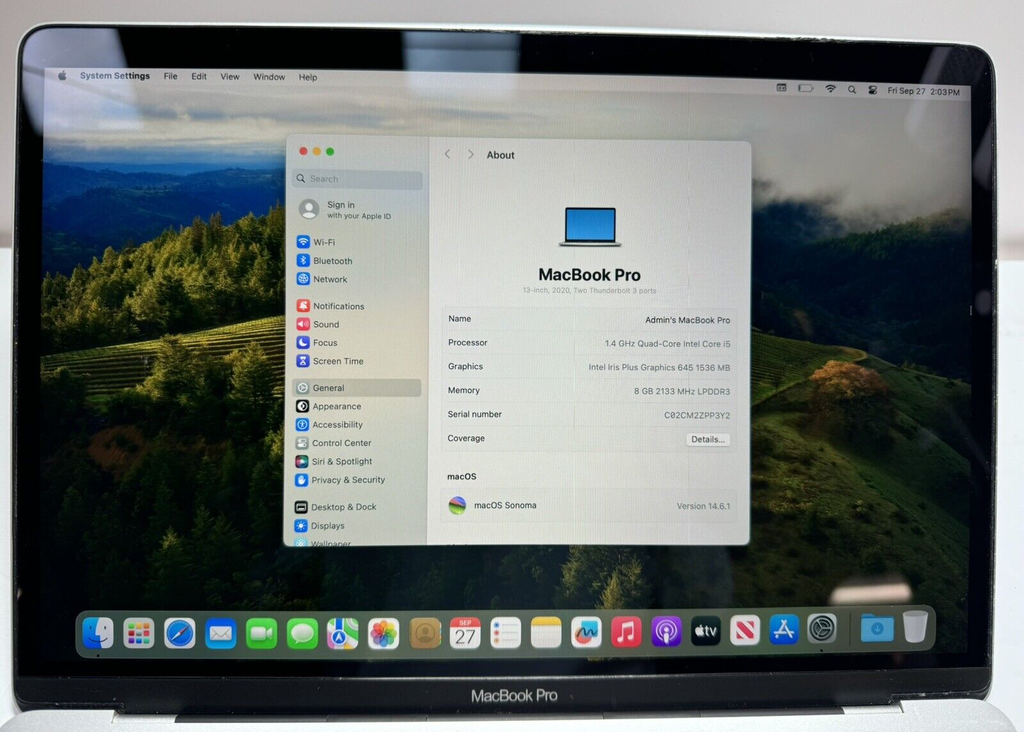The height and width of the screenshot is (732, 1024).
Task: Open Calendar showing 27 in the Dock
Action: click(x=465, y=633)
